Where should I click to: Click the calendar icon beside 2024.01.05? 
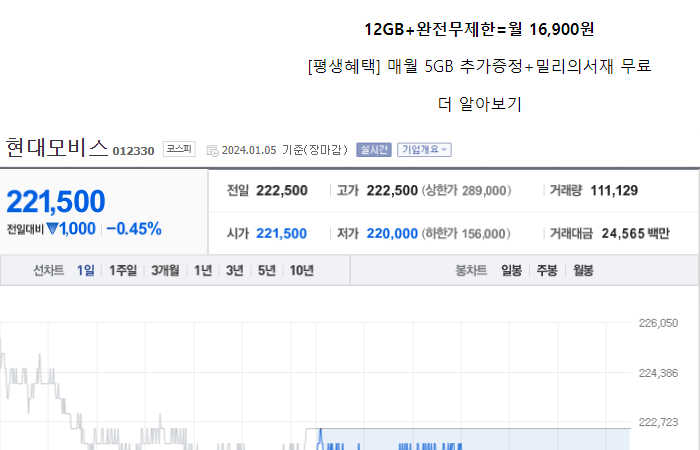212,150
